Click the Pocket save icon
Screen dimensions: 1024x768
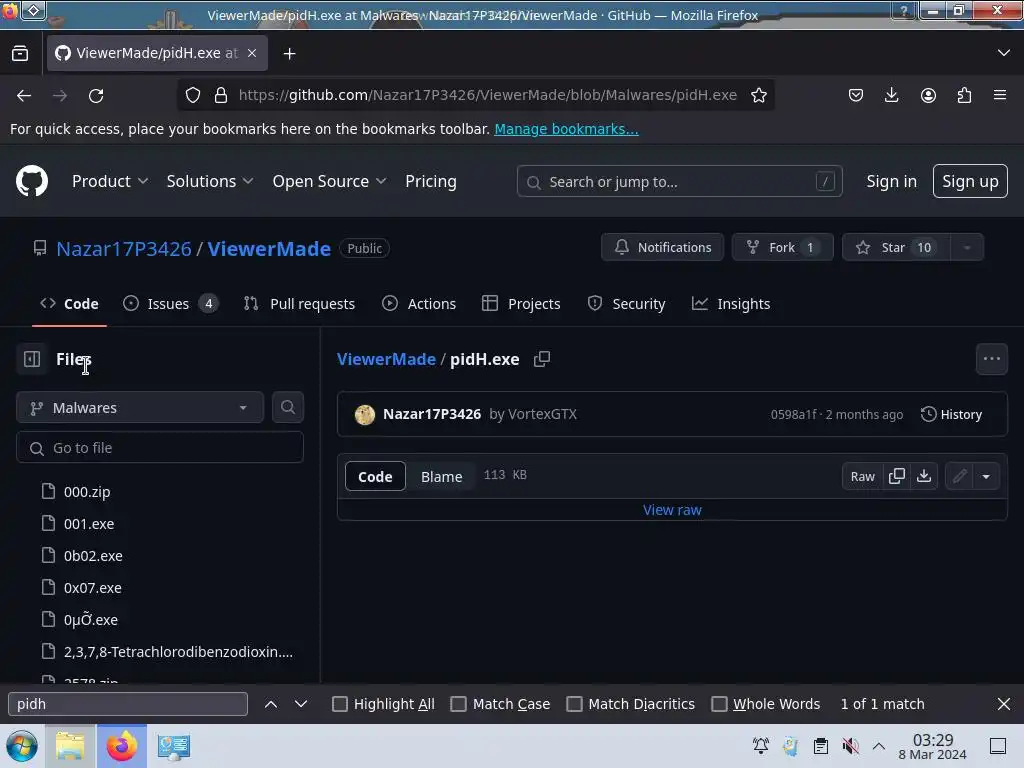pyautogui.click(x=856, y=95)
